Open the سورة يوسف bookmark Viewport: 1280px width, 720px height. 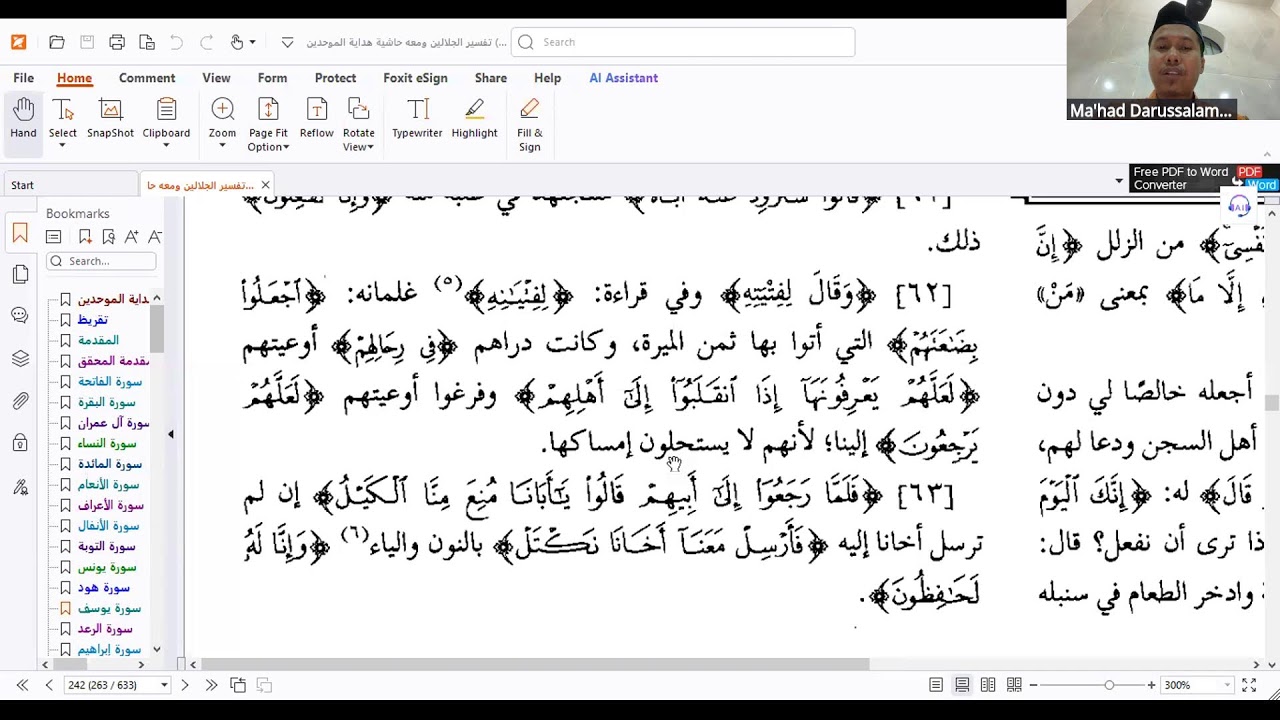tap(109, 608)
